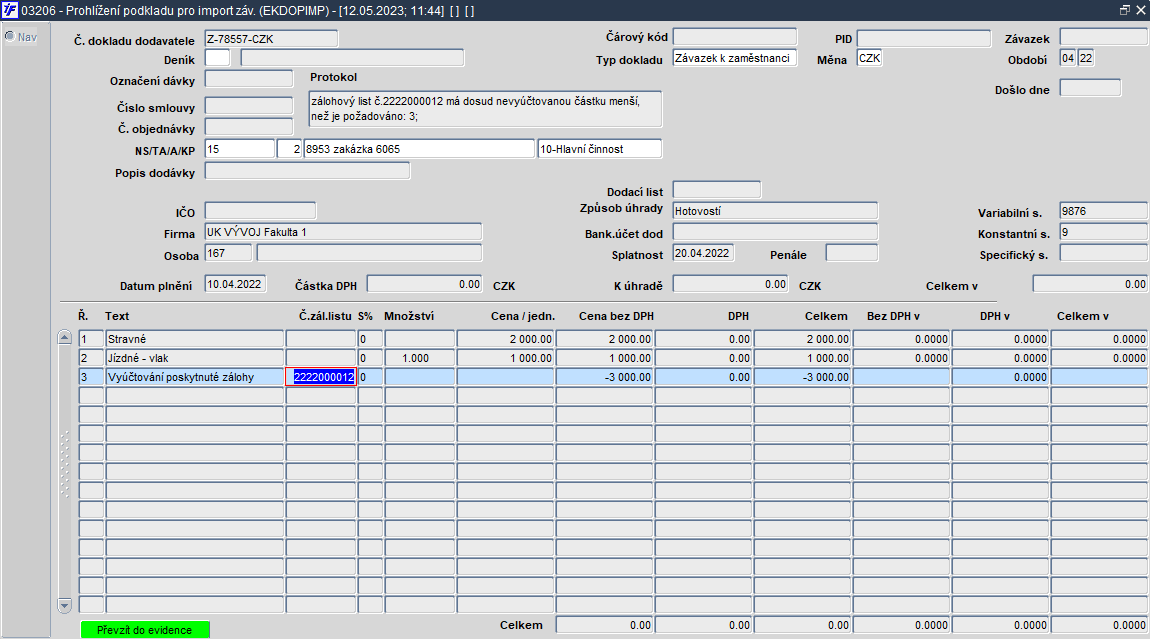Select the Stravné text cell in row 1
The image size is (1150, 639).
point(194,339)
